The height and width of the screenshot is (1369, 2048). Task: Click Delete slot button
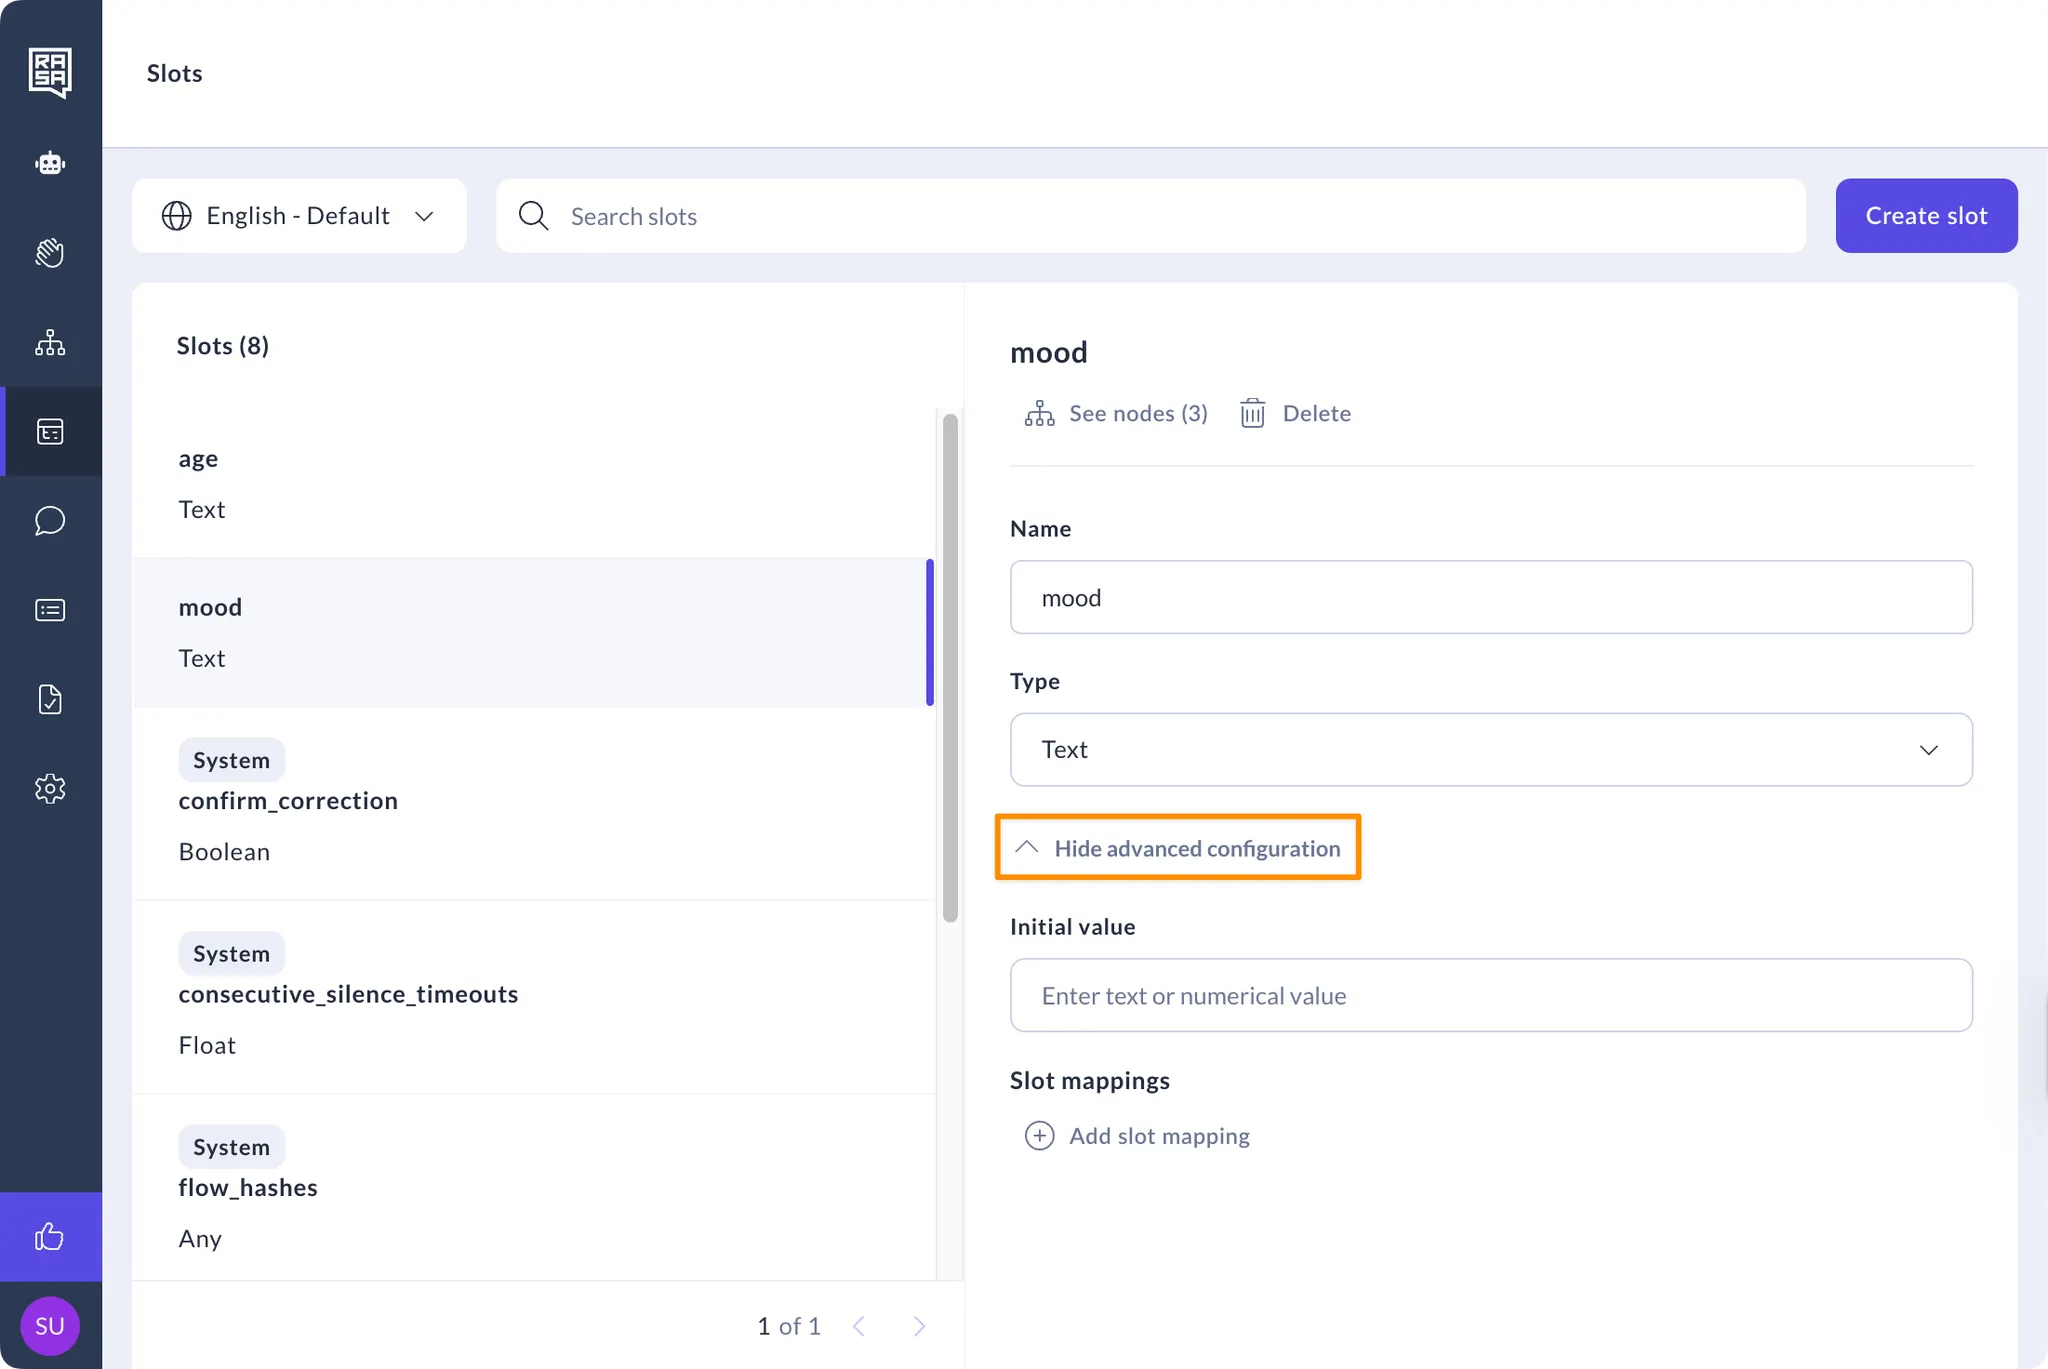coord(1296,413)
